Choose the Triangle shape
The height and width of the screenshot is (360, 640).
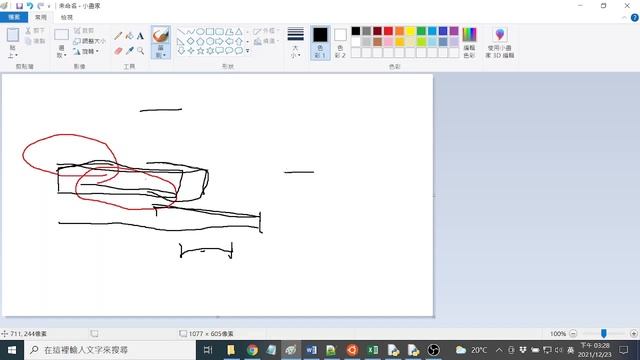239,31
